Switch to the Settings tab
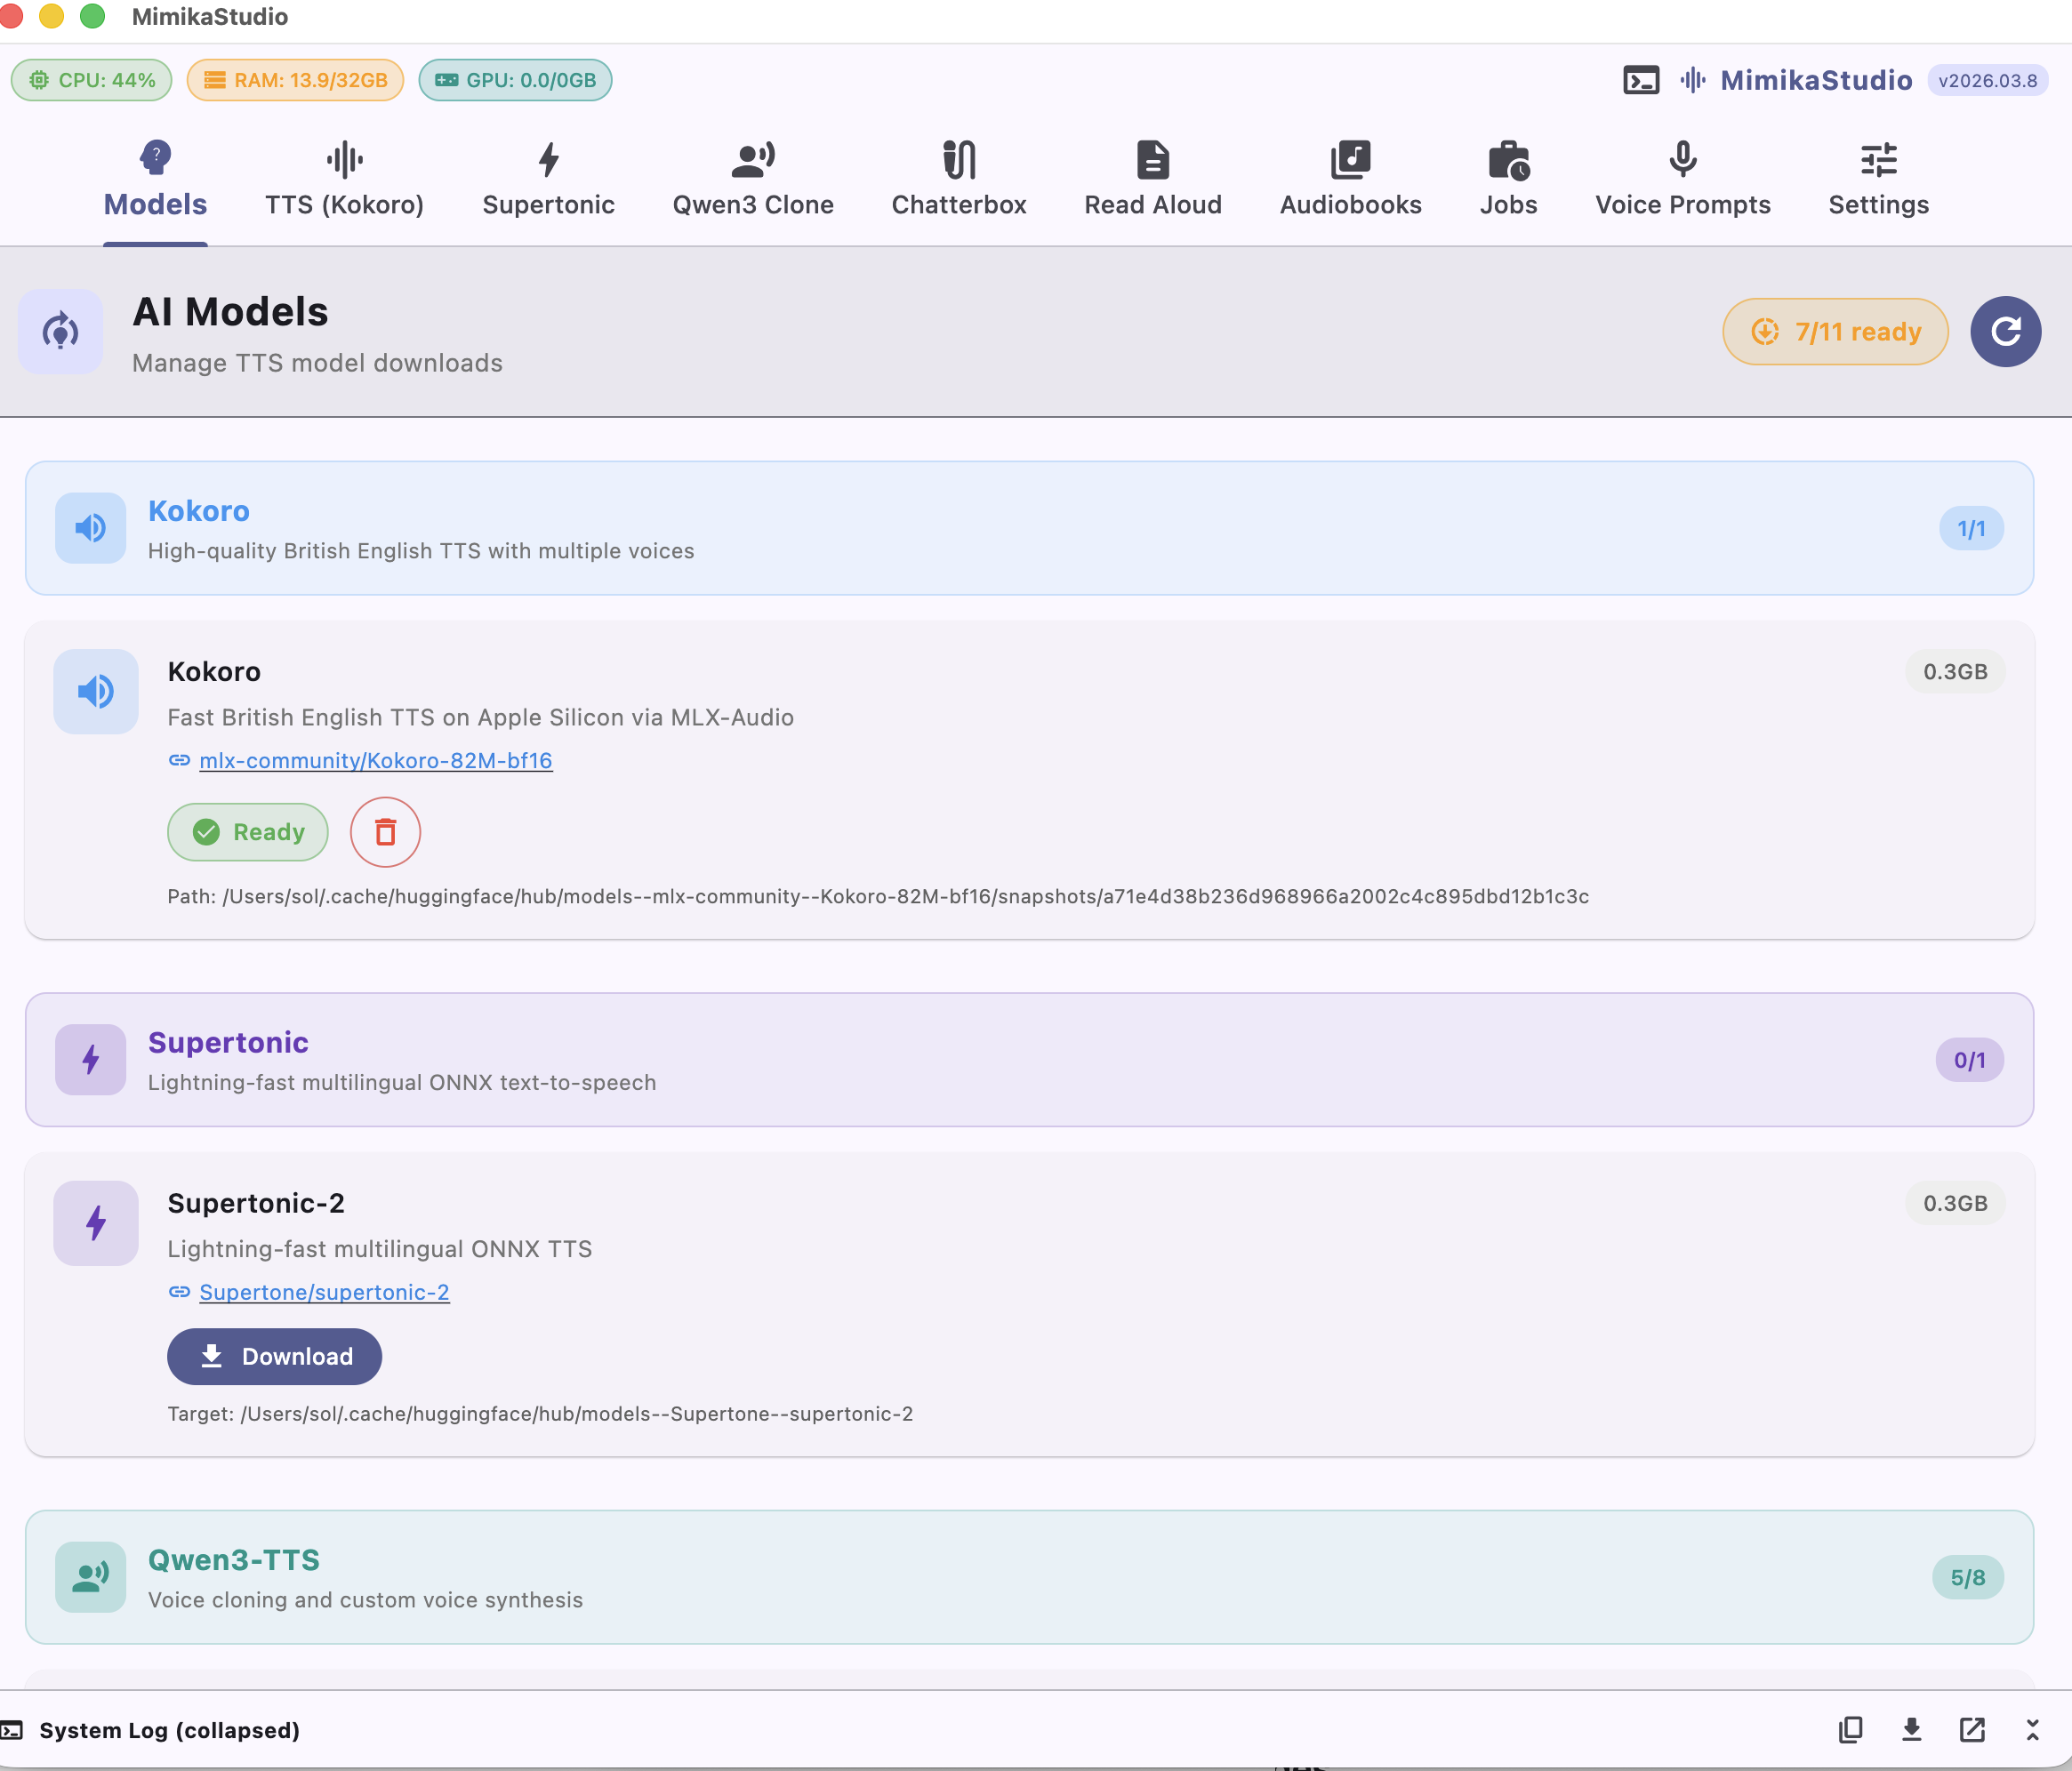 point(1877,180)
